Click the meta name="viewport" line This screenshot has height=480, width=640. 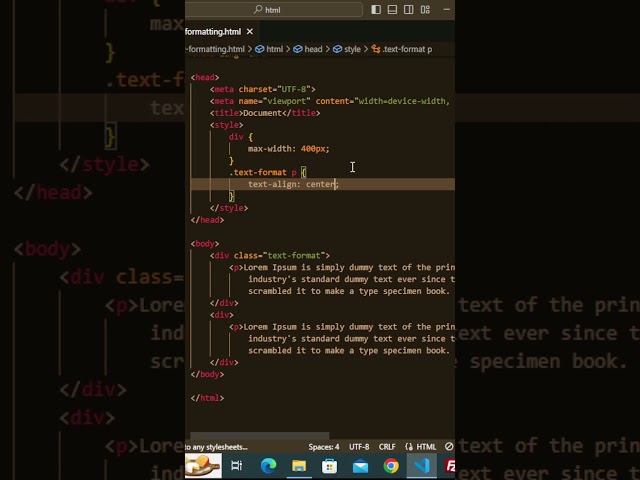click(330, 101)
